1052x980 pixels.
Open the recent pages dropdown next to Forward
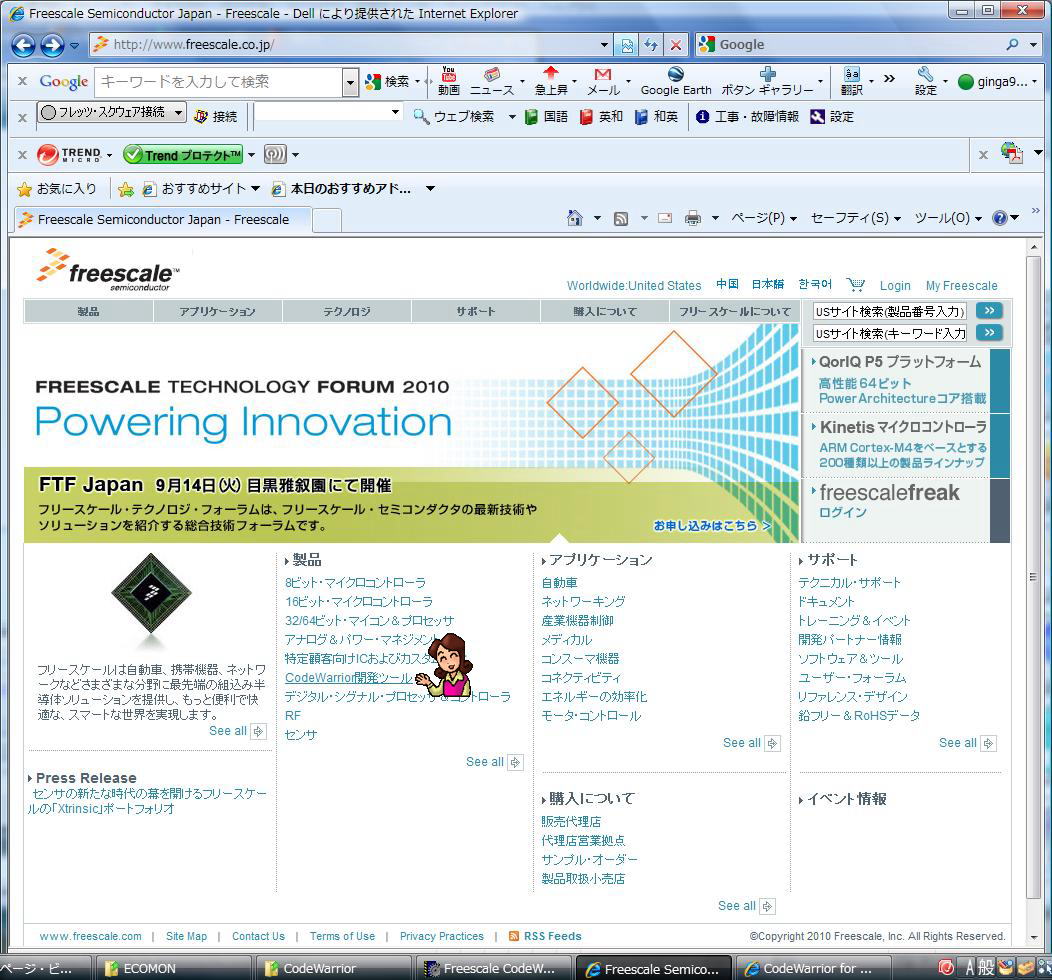pos(74,46)
